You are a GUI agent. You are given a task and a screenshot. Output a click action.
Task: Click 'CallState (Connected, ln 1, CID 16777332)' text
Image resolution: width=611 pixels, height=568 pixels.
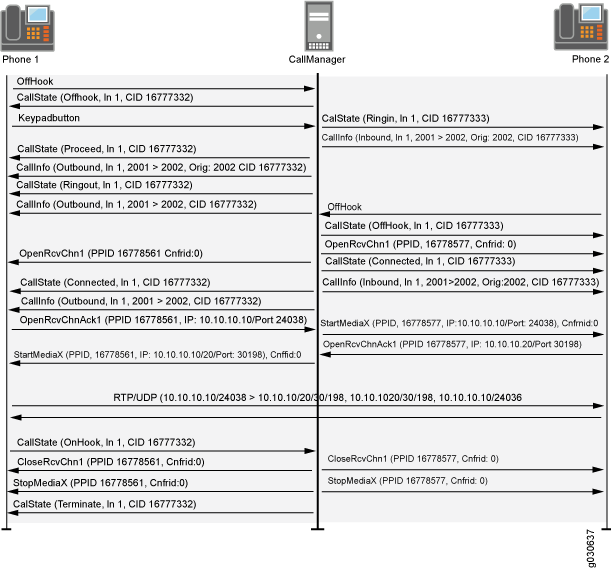click(x=115, y=282)
